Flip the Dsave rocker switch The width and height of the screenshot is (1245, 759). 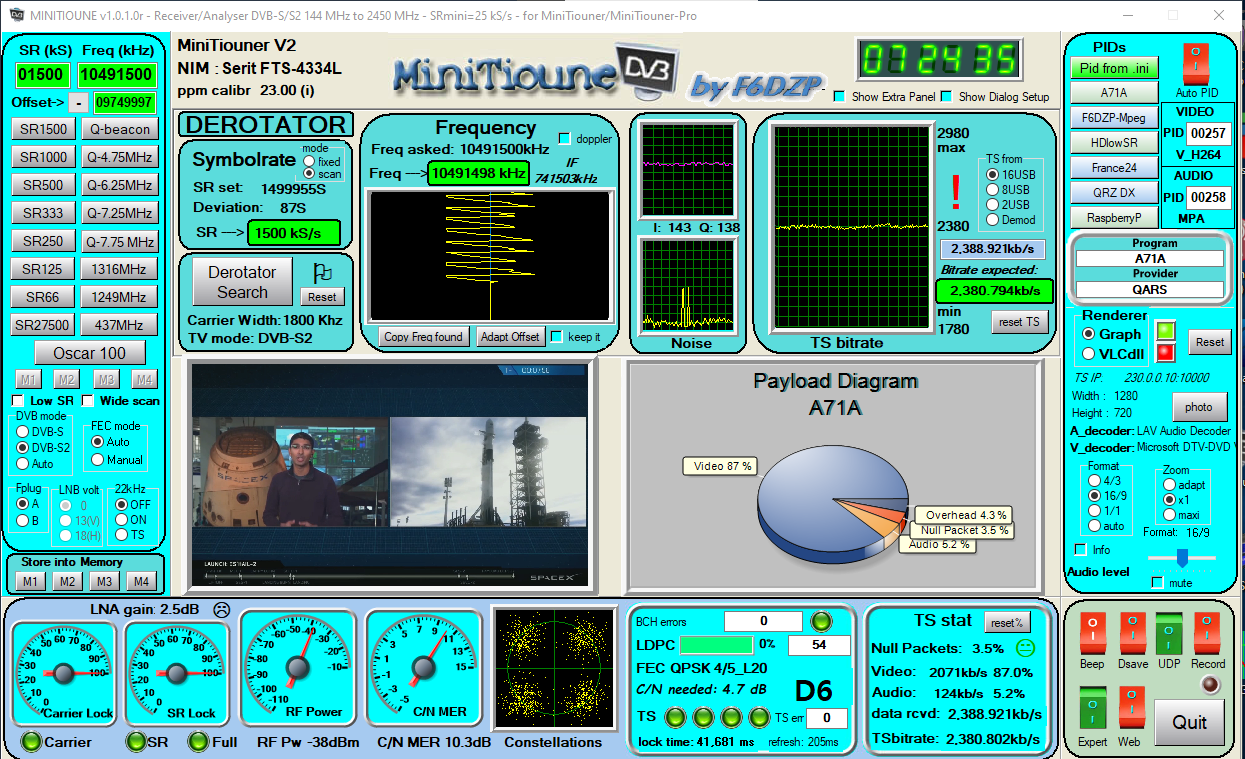(1133, 633)
